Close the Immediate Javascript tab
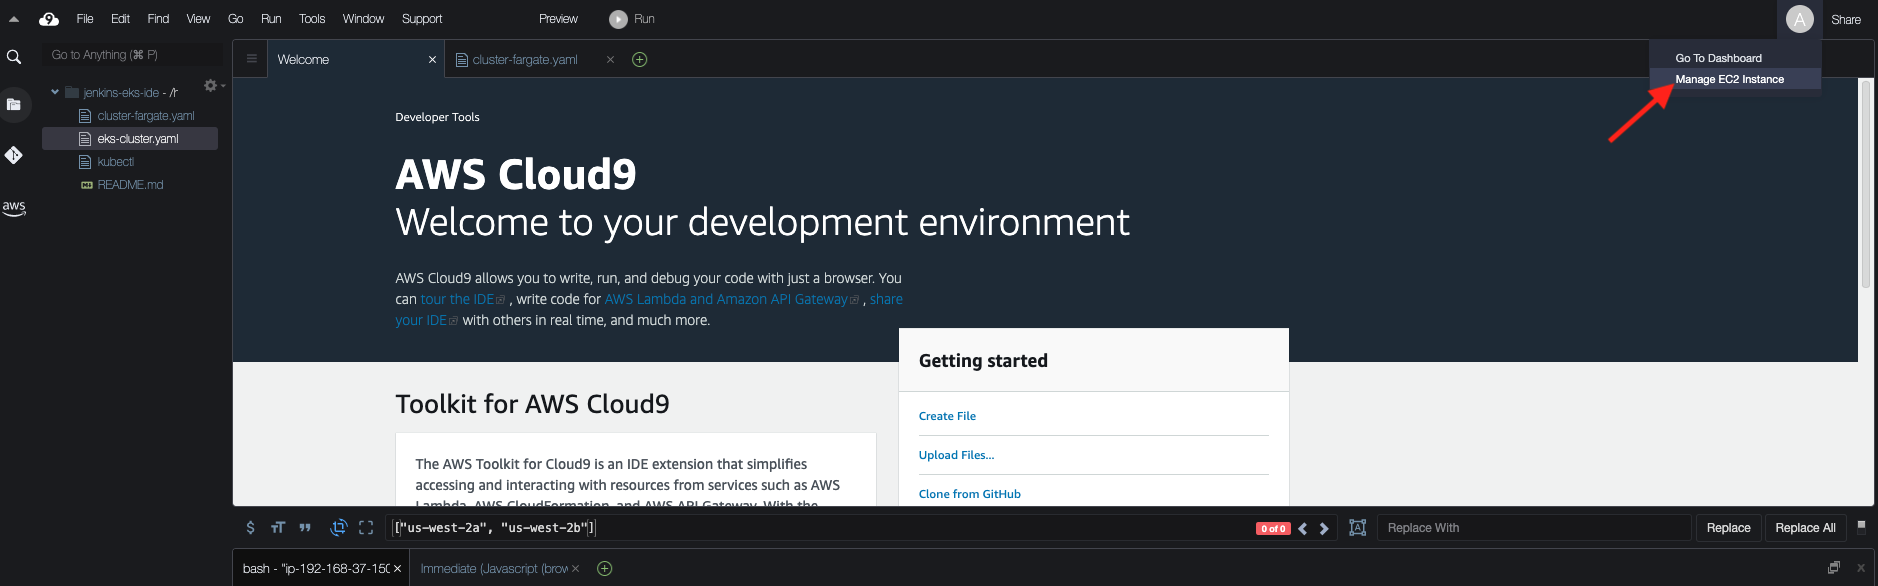1878x586 pixels. [x=575, y=569]
